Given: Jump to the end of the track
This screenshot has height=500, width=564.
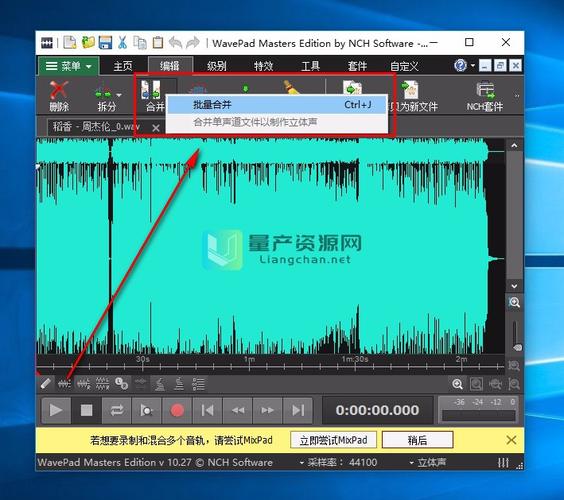Looking at the screenshot, I should coord(298,410).
